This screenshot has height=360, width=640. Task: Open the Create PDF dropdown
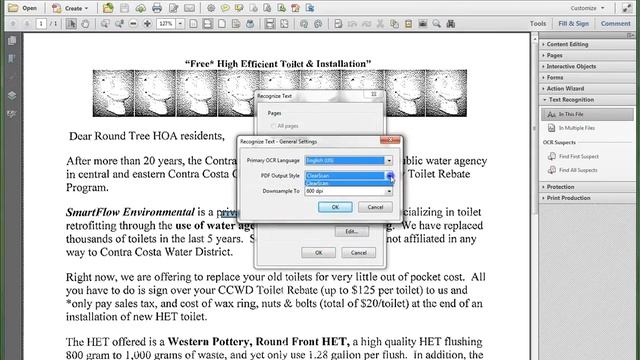(71, 8)
